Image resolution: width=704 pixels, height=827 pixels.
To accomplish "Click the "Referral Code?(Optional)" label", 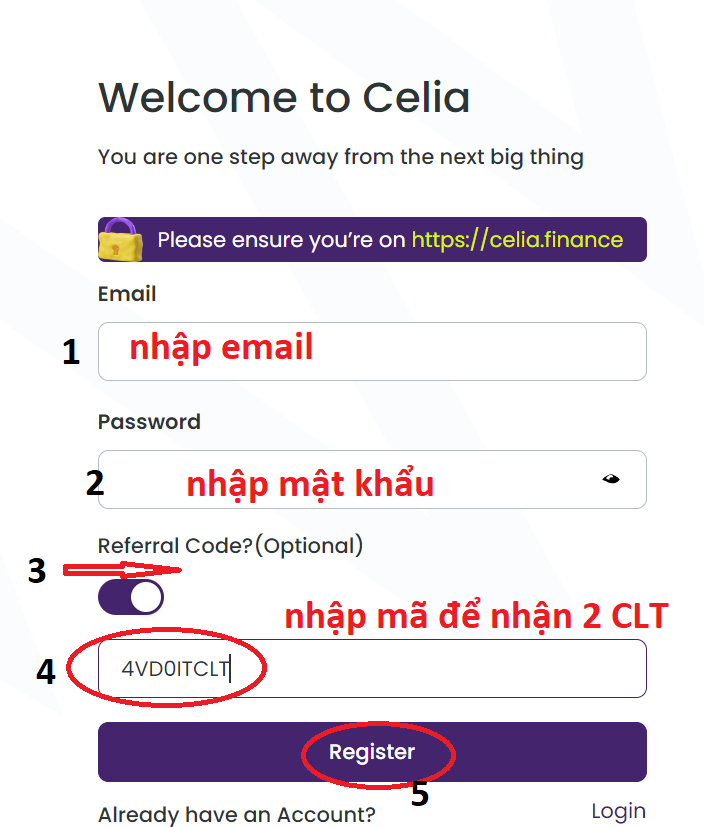I will (x=230, y=546).
